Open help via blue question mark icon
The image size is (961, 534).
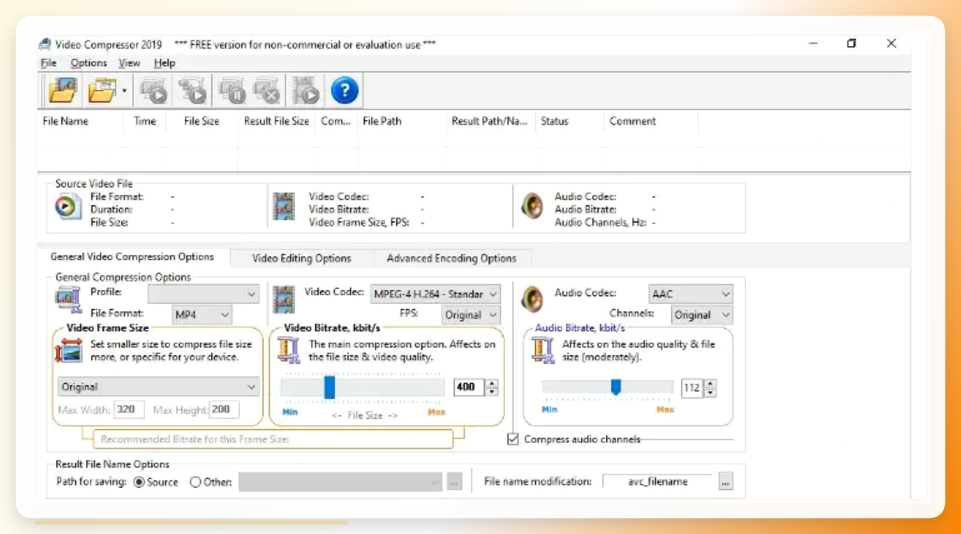point(344,91)
